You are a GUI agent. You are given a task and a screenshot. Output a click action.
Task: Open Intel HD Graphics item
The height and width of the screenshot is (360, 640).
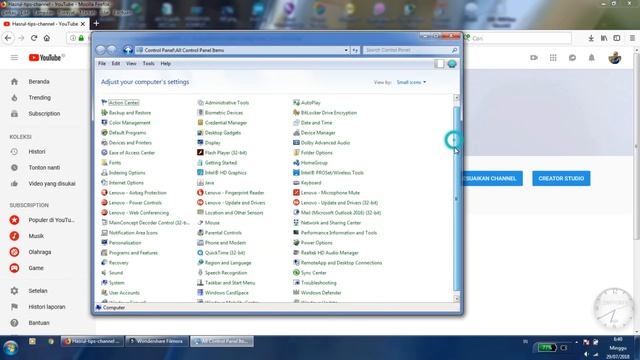coord(222,173)
